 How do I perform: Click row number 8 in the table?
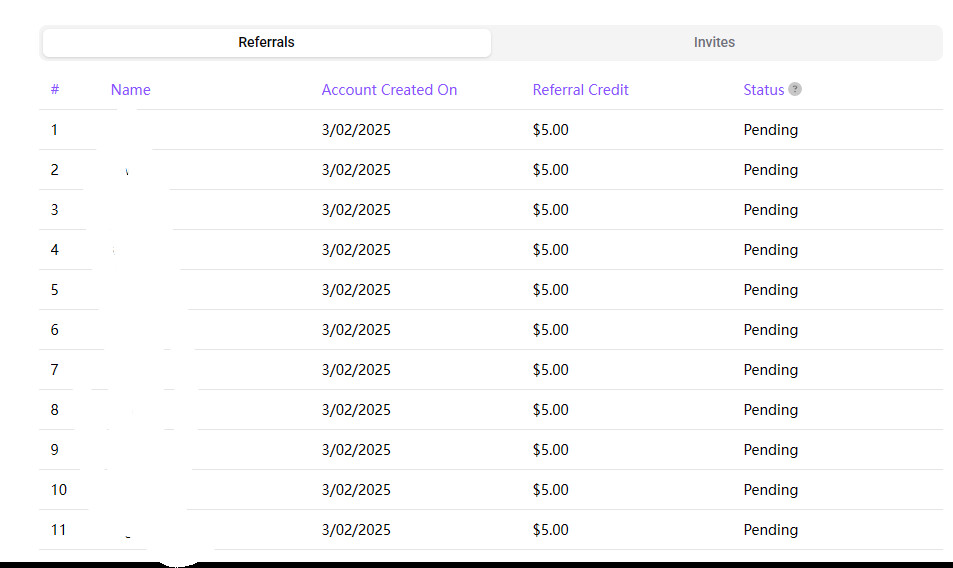[55, 410]
